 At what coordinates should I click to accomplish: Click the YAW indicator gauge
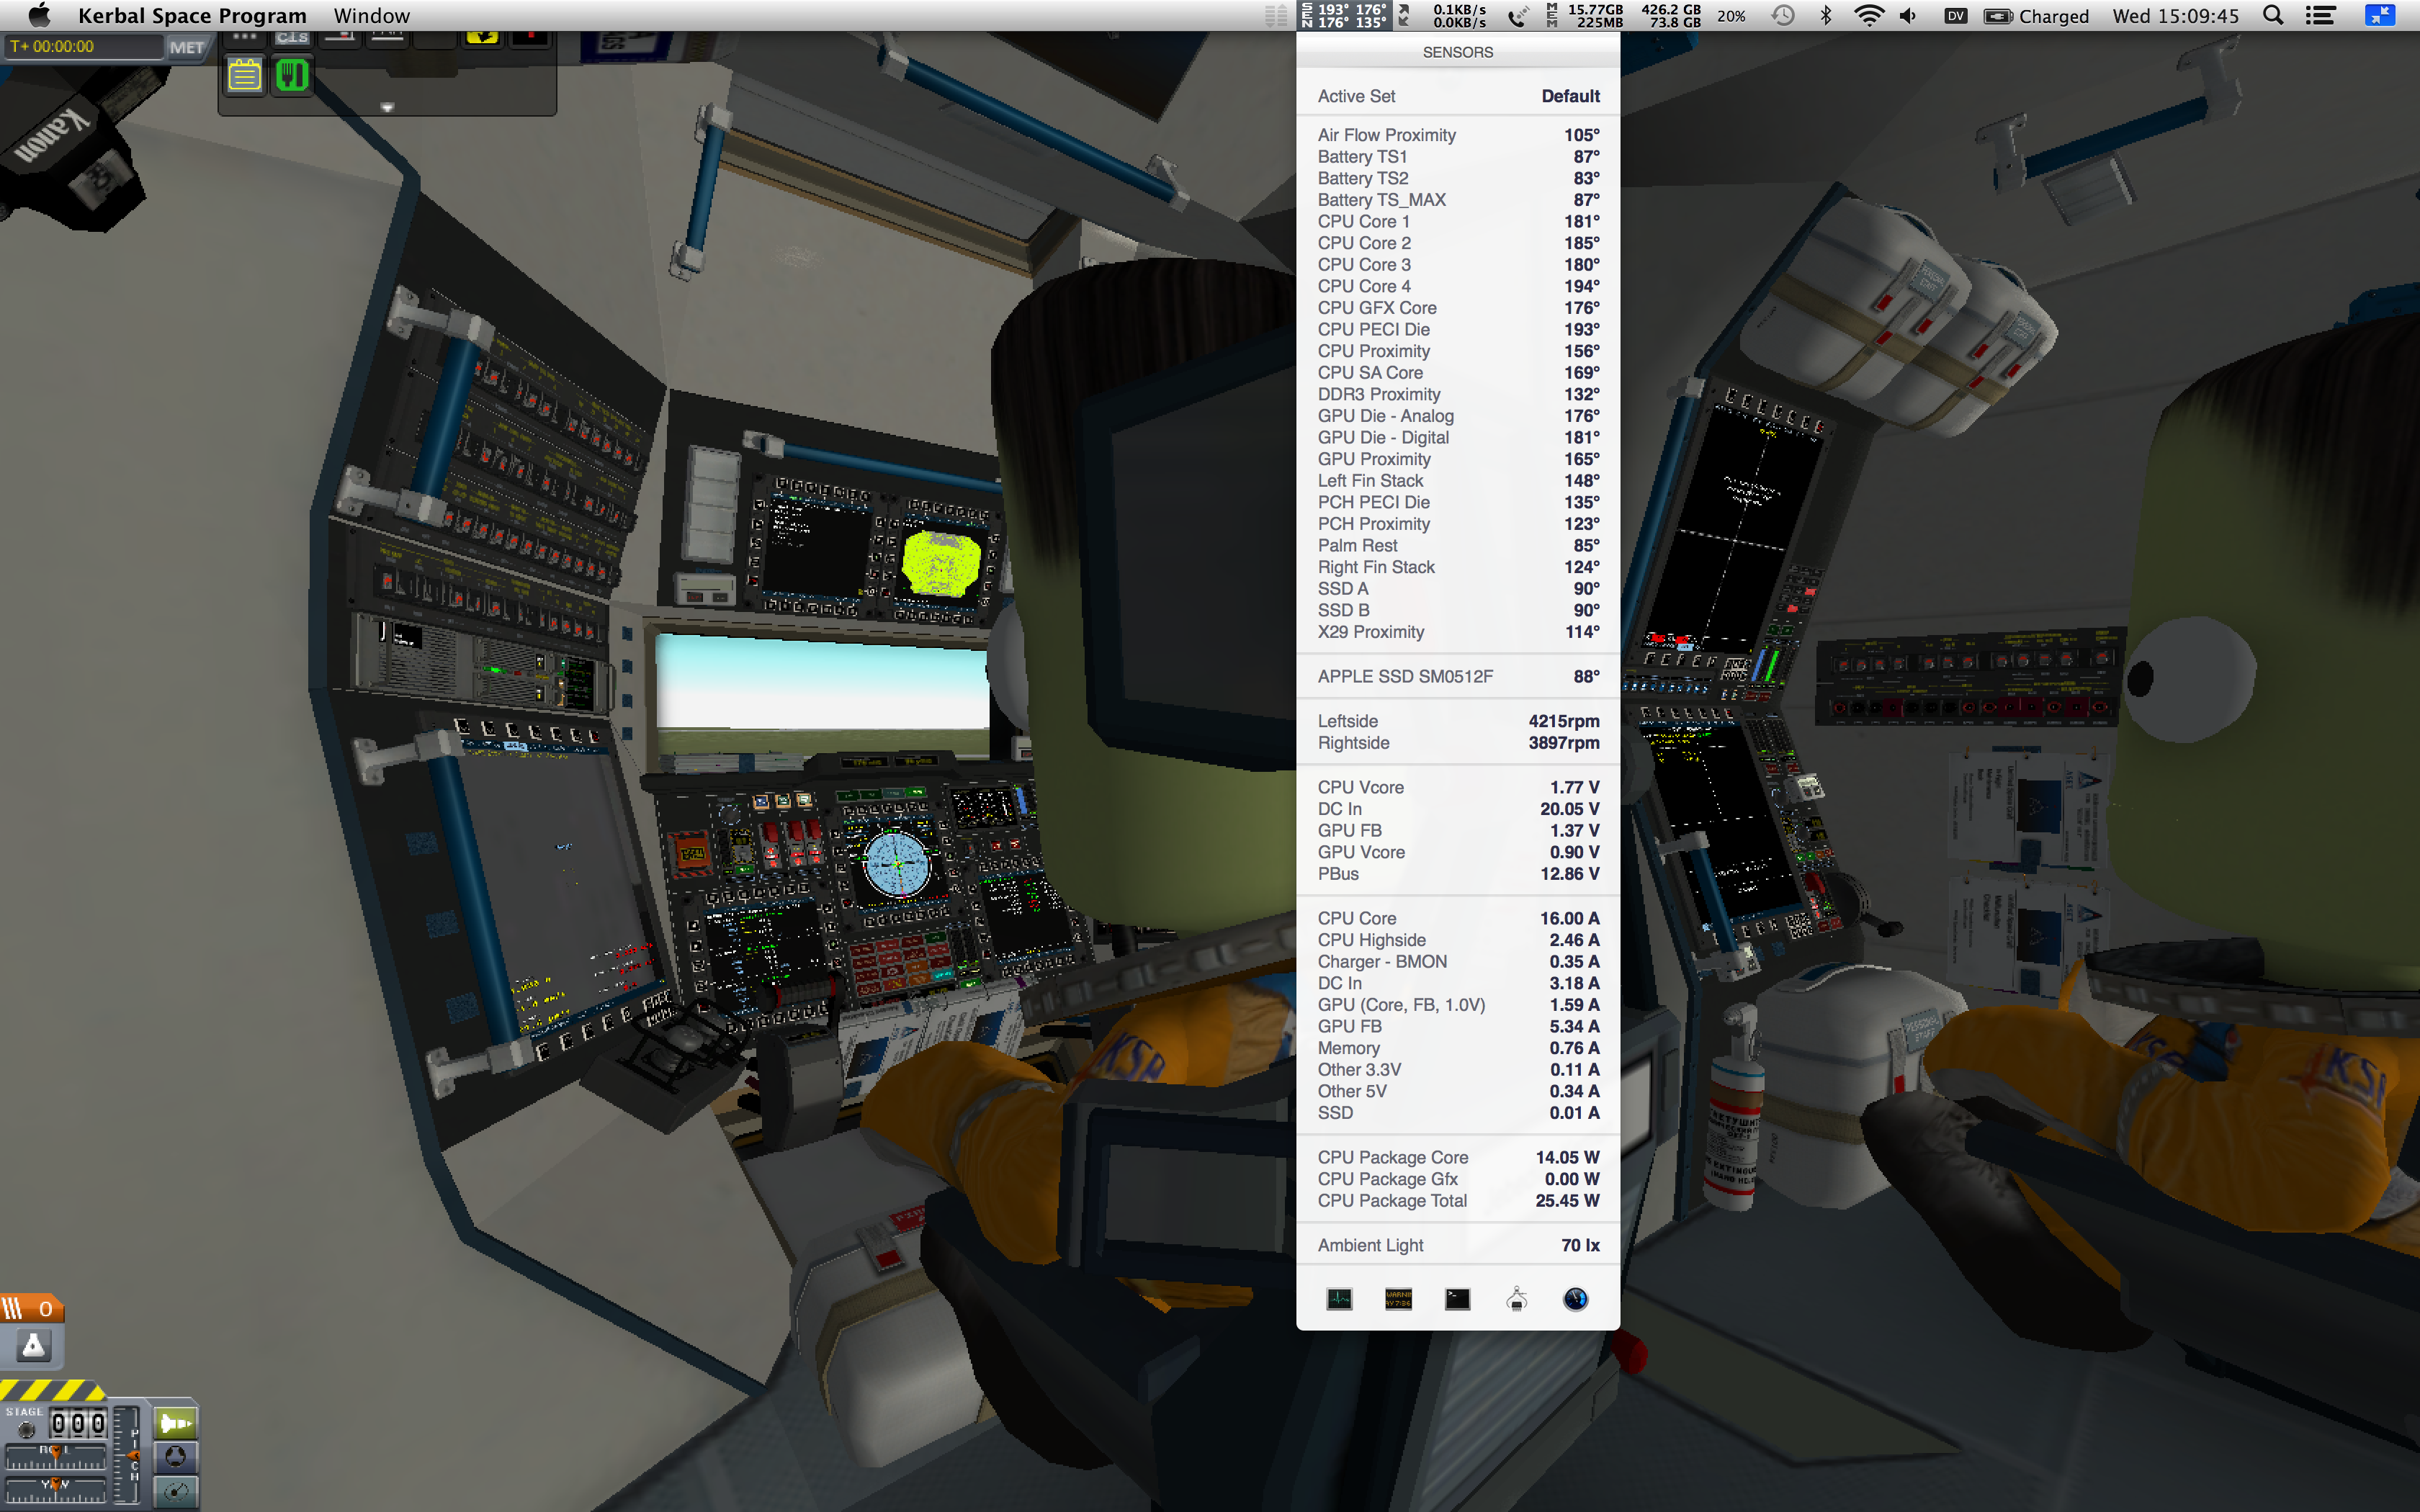point(56,1489)
